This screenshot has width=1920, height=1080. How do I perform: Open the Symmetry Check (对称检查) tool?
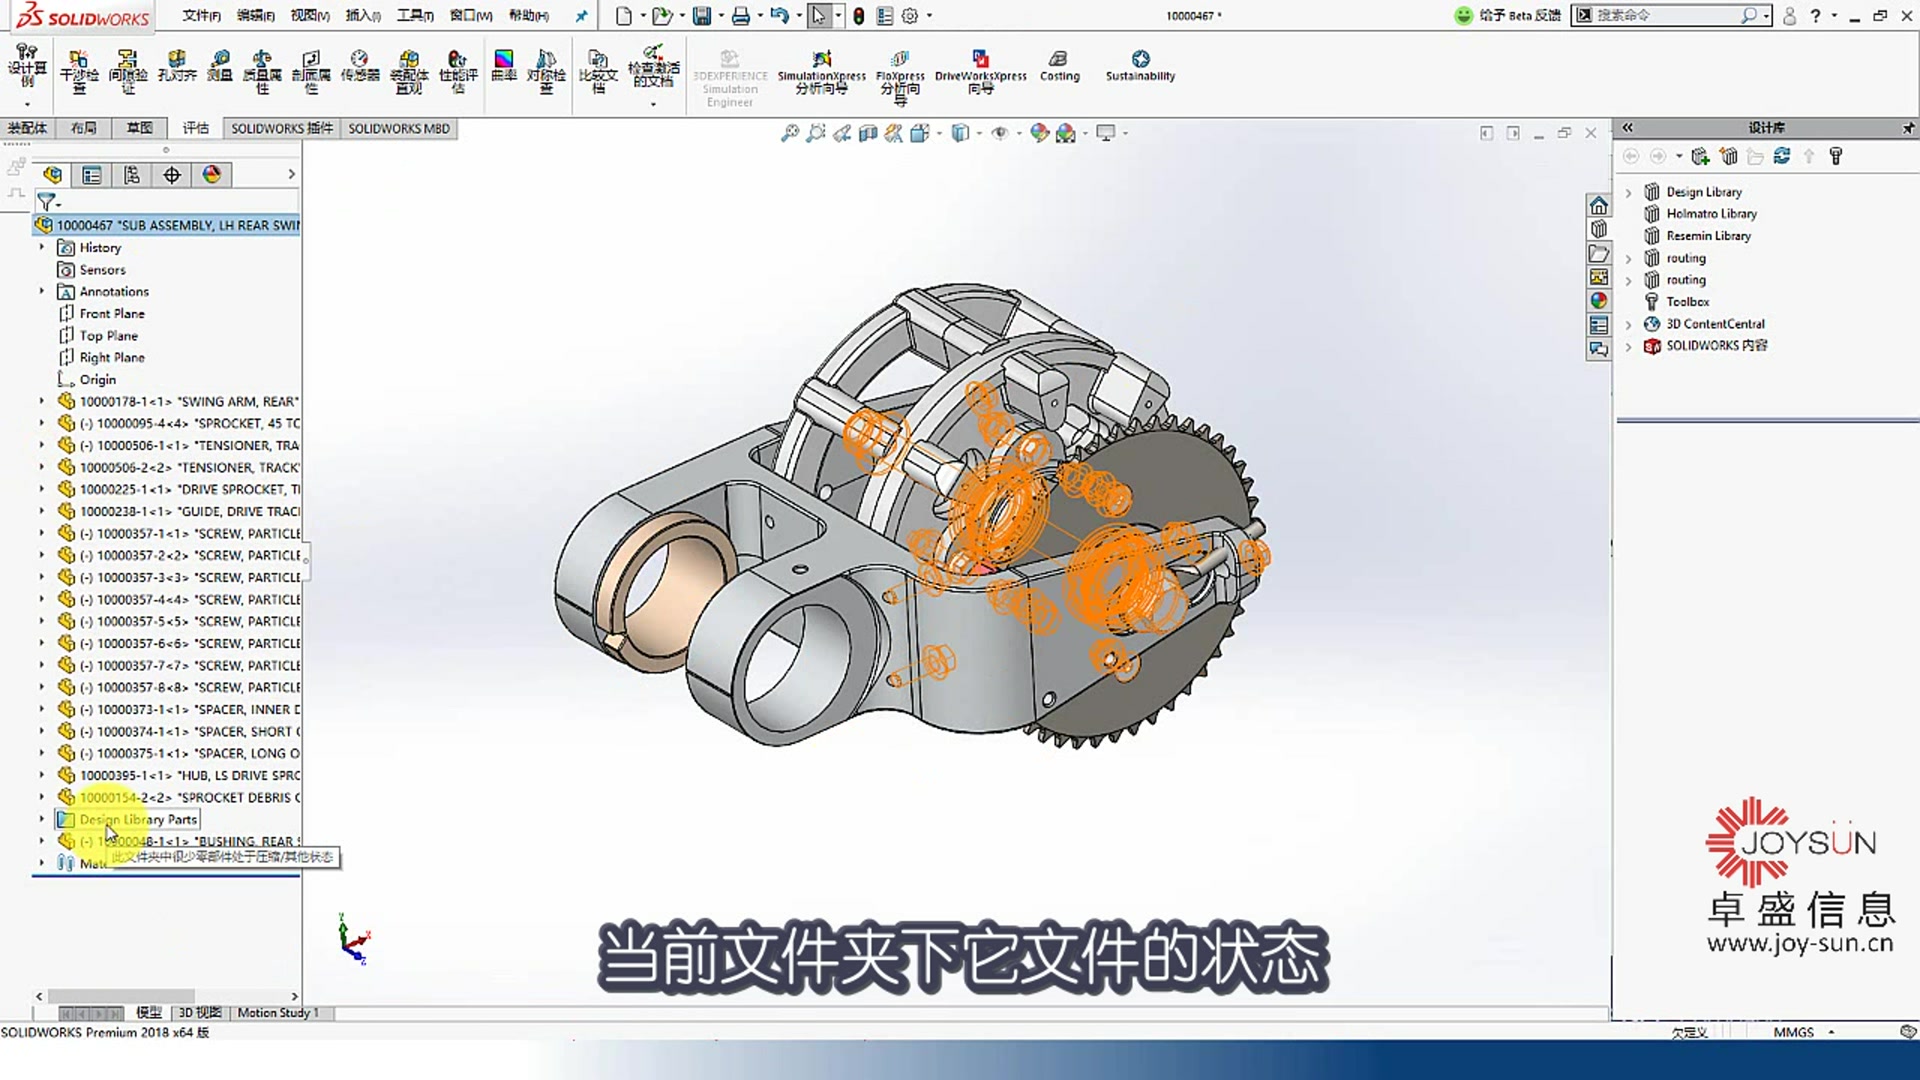546,72
